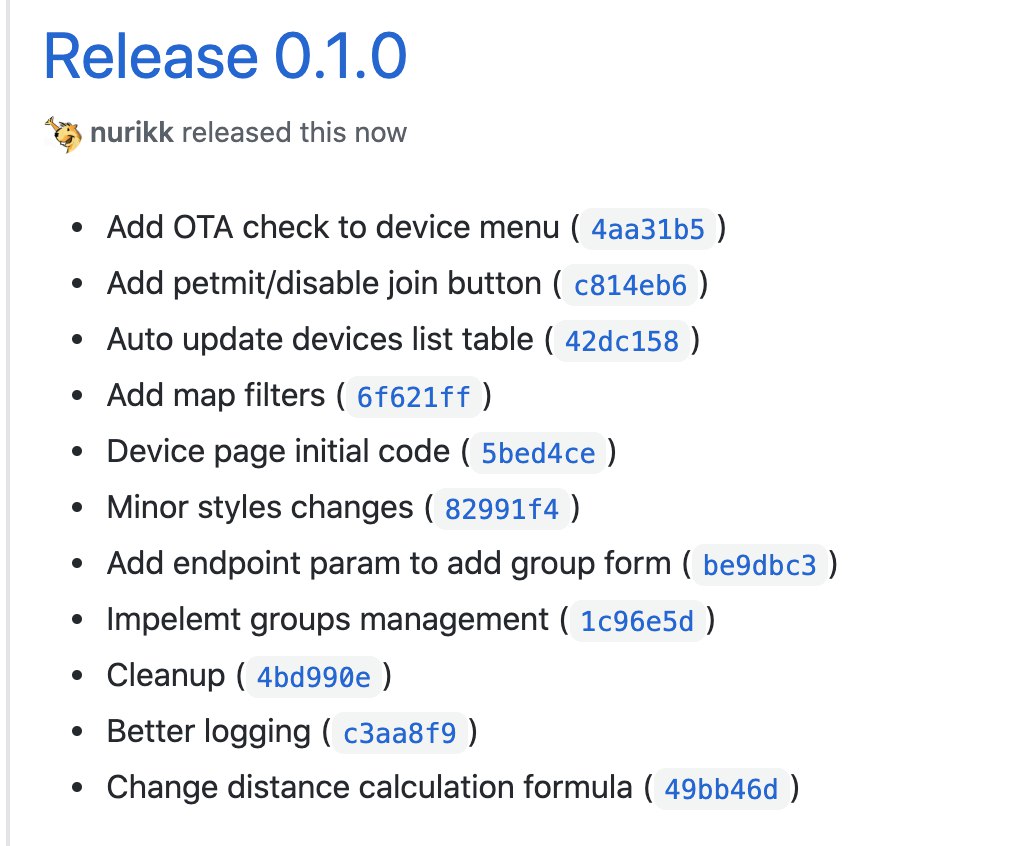
Task: Open commit 1c96e5d for groups management
Action: point(637,621)
